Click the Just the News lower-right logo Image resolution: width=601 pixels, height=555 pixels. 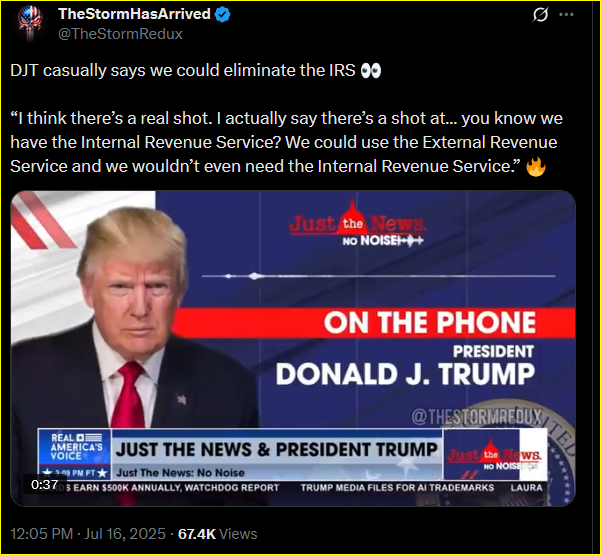(x=494, y=455)
